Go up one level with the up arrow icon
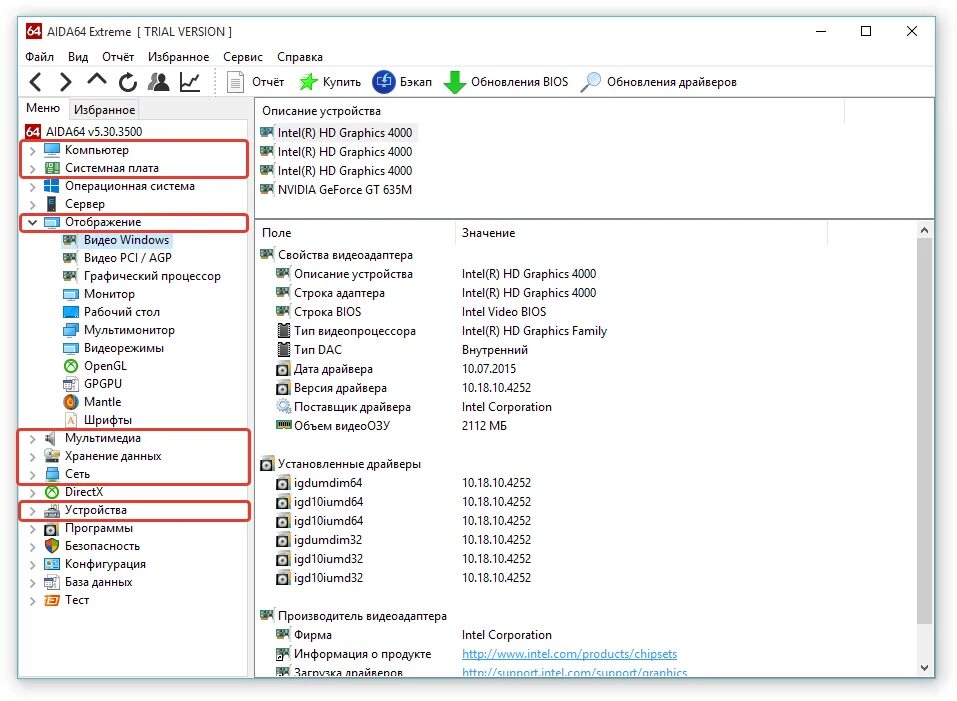Screen dimensions: 957x701 pyautogui.click(x=96, y=80)
